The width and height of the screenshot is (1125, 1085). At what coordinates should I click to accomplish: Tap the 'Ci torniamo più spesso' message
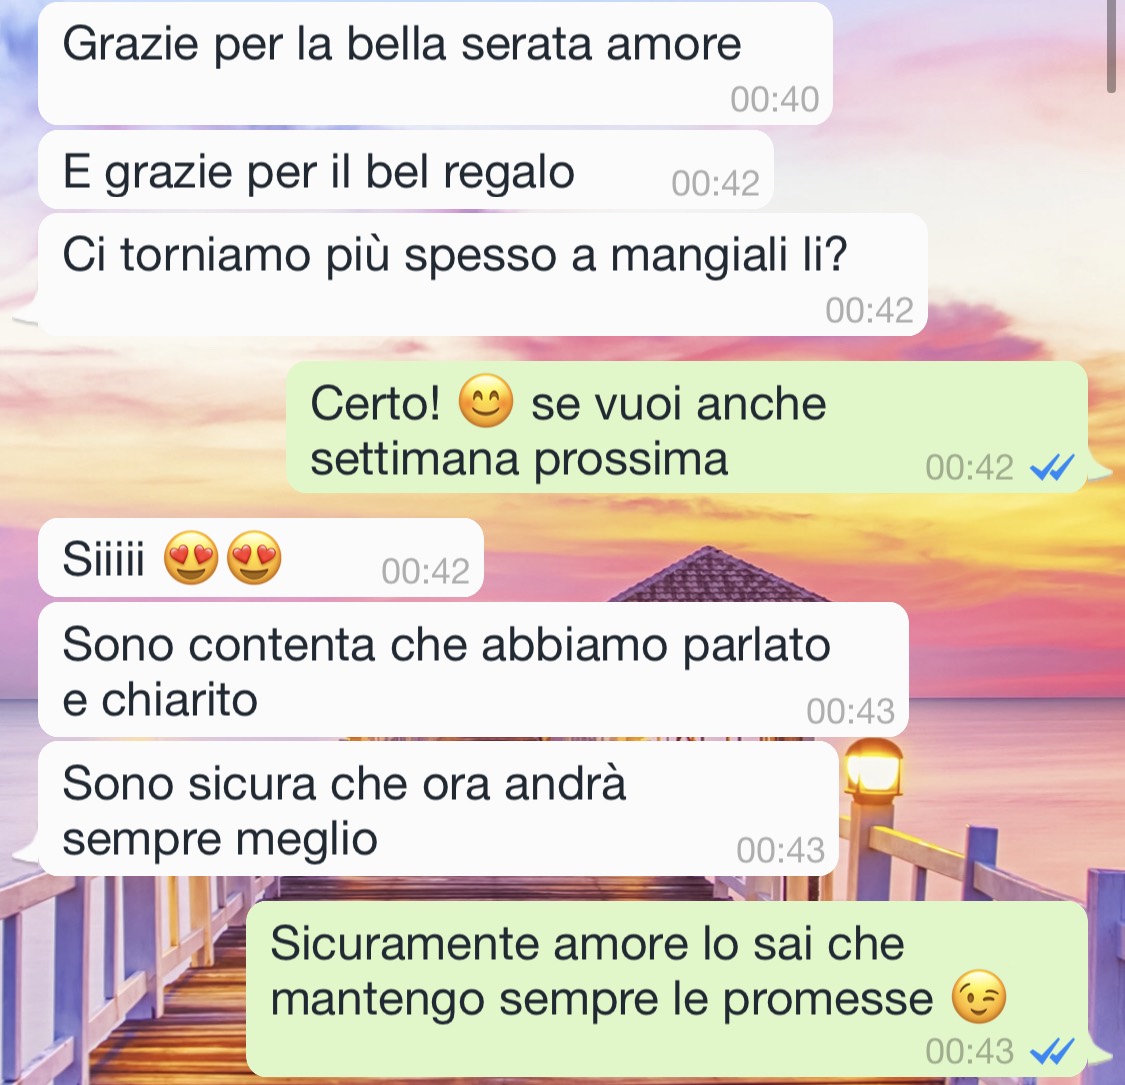482,275
